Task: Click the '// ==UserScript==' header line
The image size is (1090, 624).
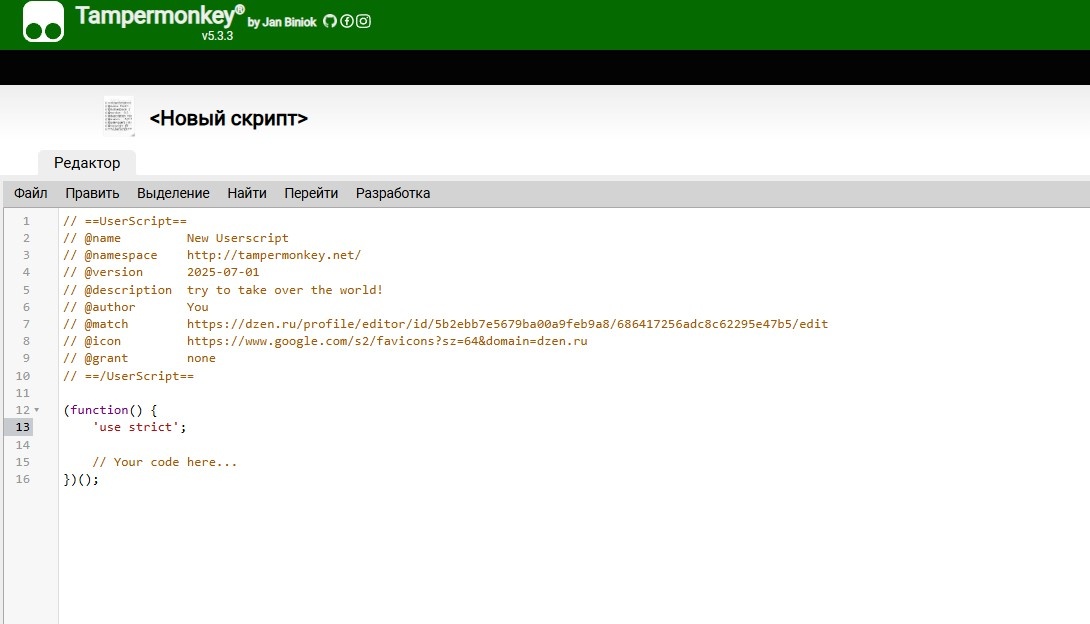Action: (x=125, y=221)
